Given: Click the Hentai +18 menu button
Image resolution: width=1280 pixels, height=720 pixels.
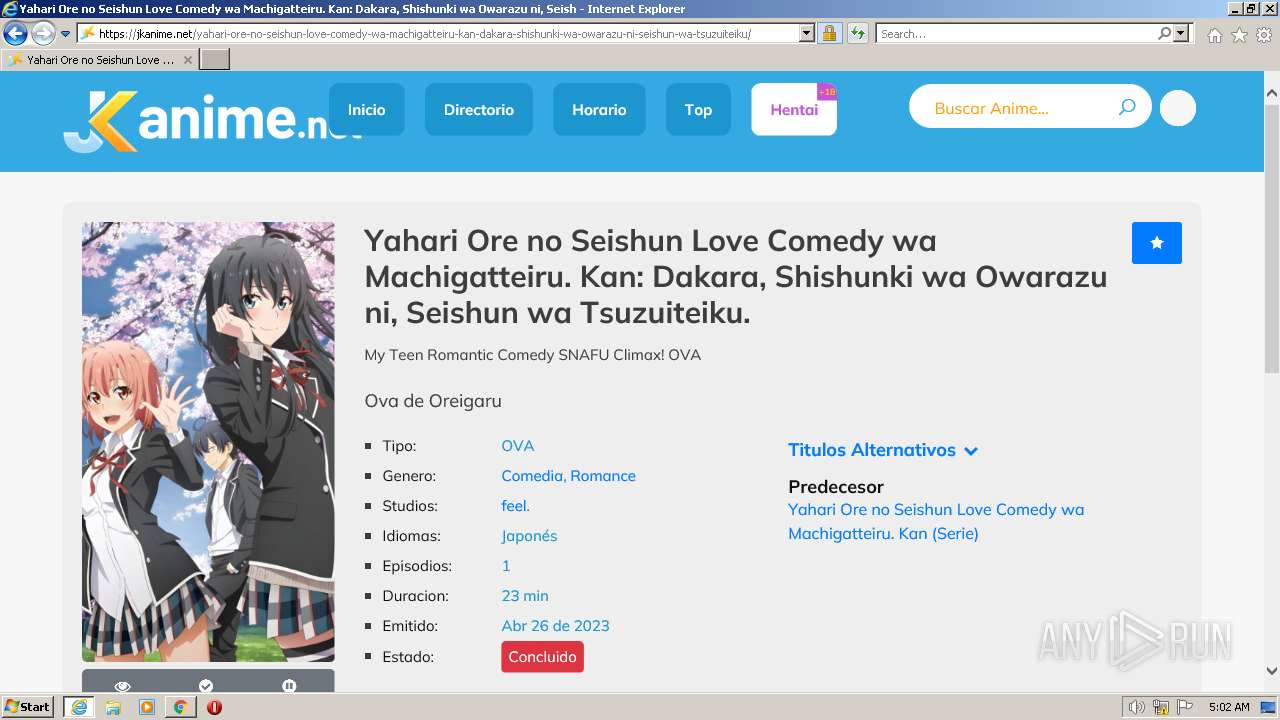Looking at the screenshot, I should tap(794, 109).
